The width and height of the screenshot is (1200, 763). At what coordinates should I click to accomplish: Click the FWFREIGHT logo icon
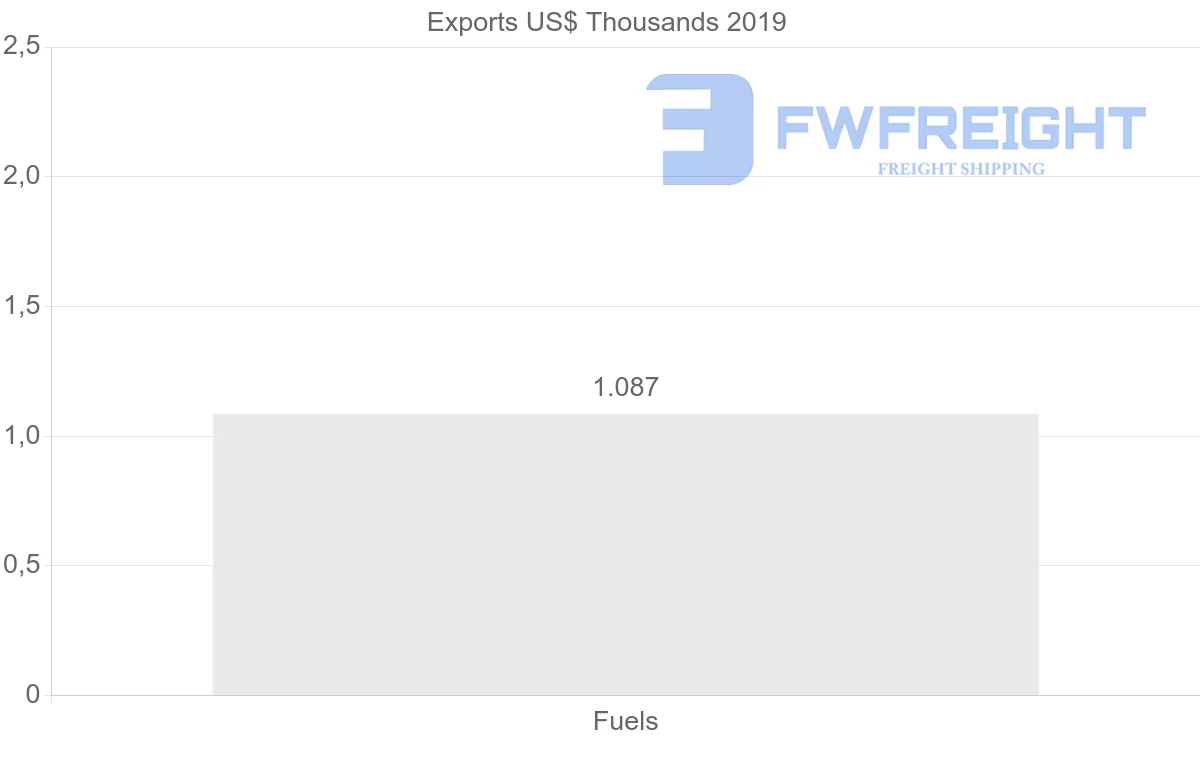700,129
